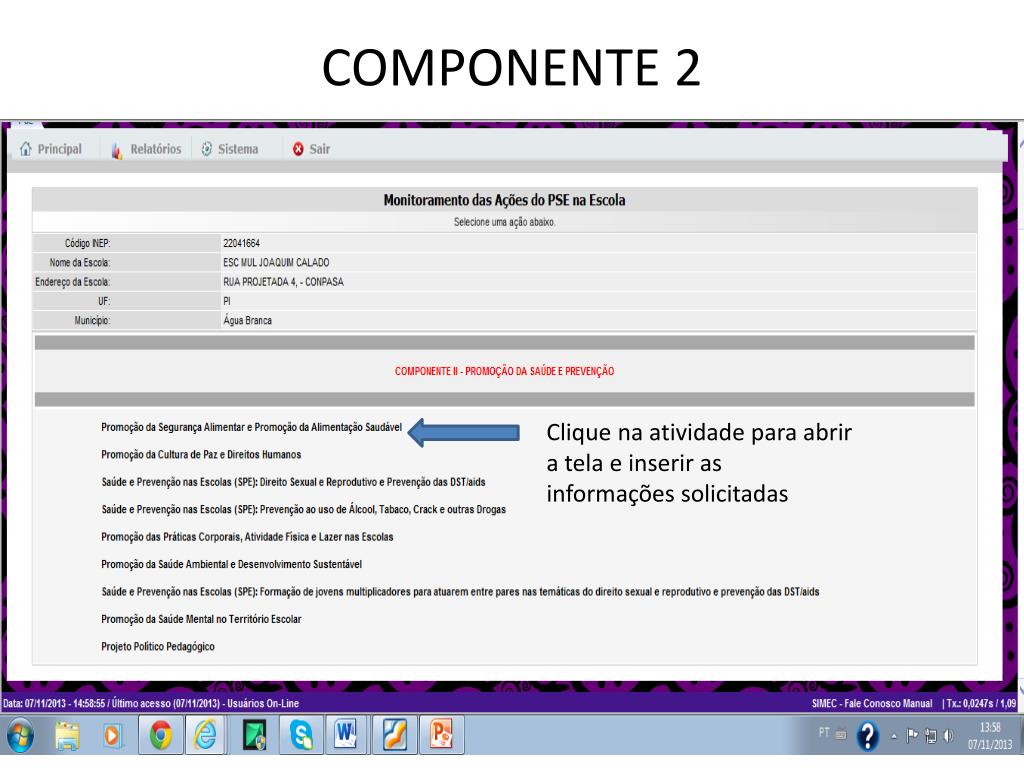
Task: Click the UF value PI
Action: coord(227,301)
